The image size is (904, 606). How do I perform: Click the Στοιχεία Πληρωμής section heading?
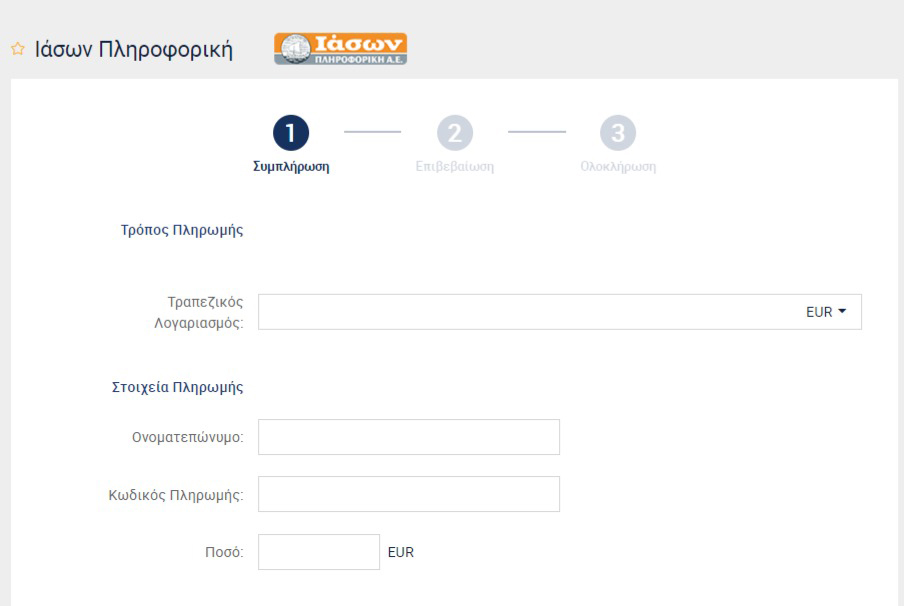[x=178, y=387]
